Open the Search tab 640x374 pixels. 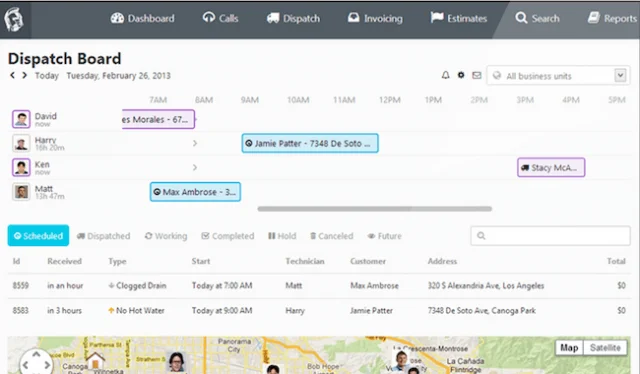point(537,18)
